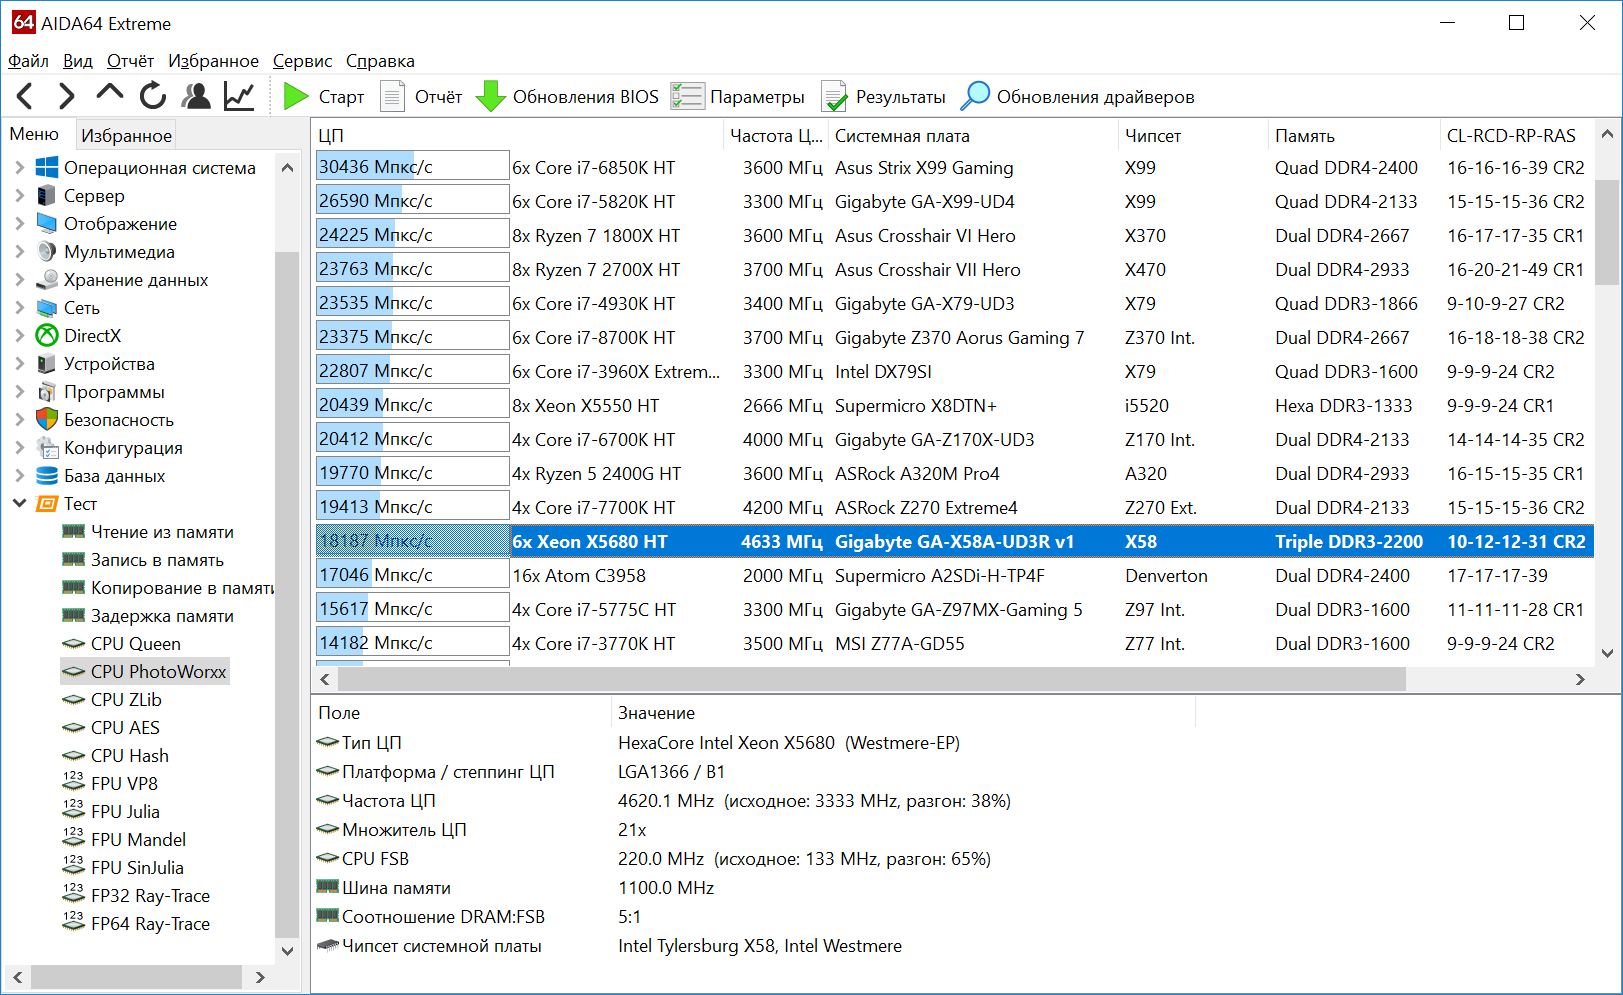The height and width of the screenshot is (995, 1623).
Task: Expand the Устройства tree node
Action: click(19, 364)
